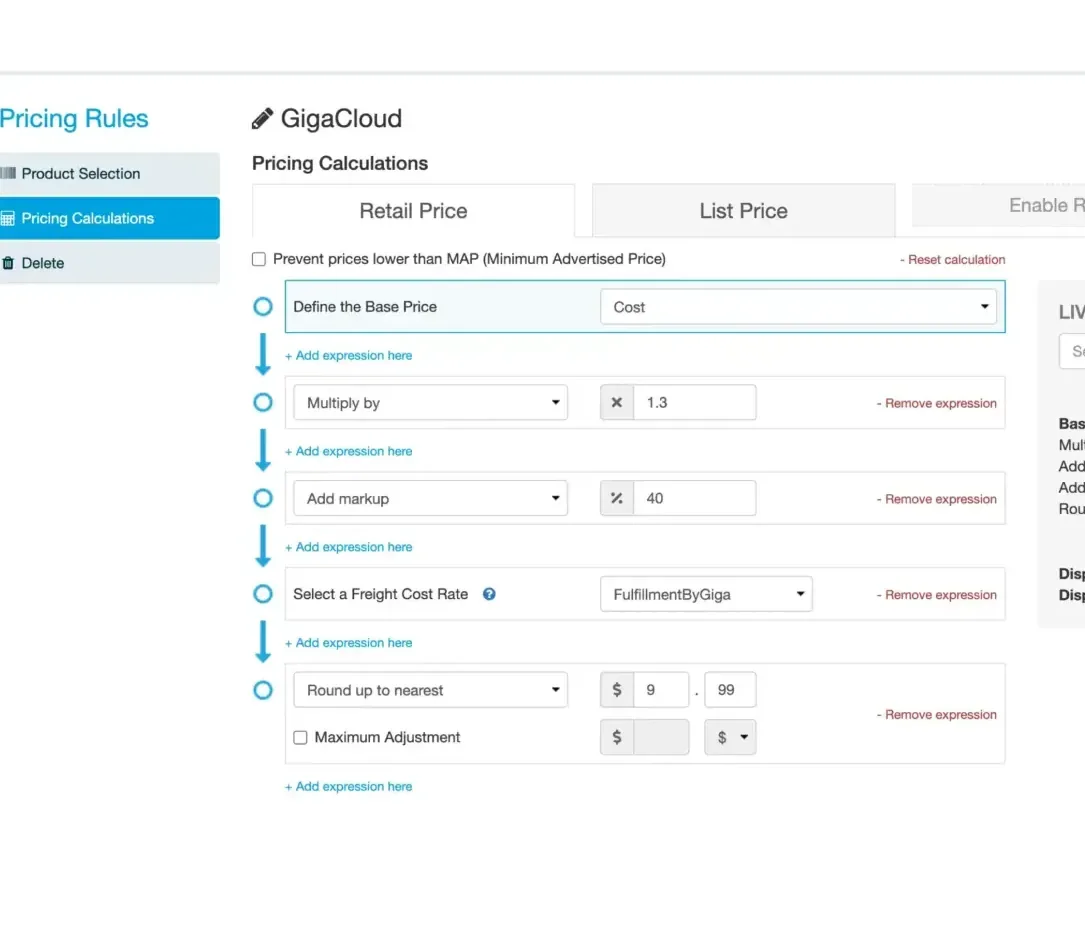Click the Reset calculation link
The width and height of the screenshot is (1085, 927).
pyautogui.click(x=952, y=259)
